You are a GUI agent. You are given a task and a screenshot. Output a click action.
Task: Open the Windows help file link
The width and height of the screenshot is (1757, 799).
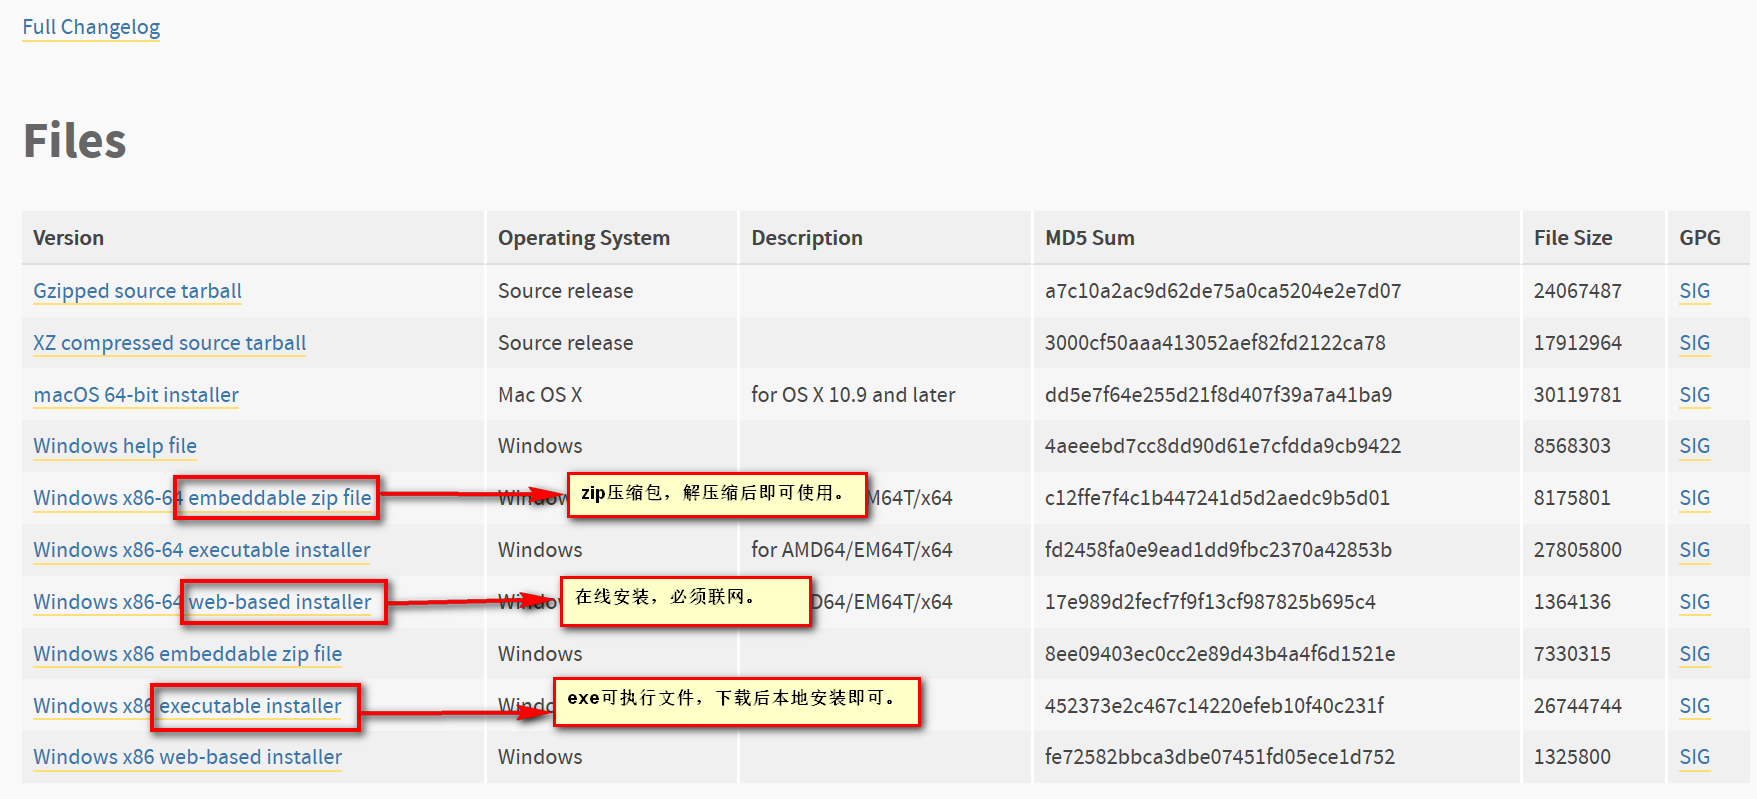coord(115,446)
